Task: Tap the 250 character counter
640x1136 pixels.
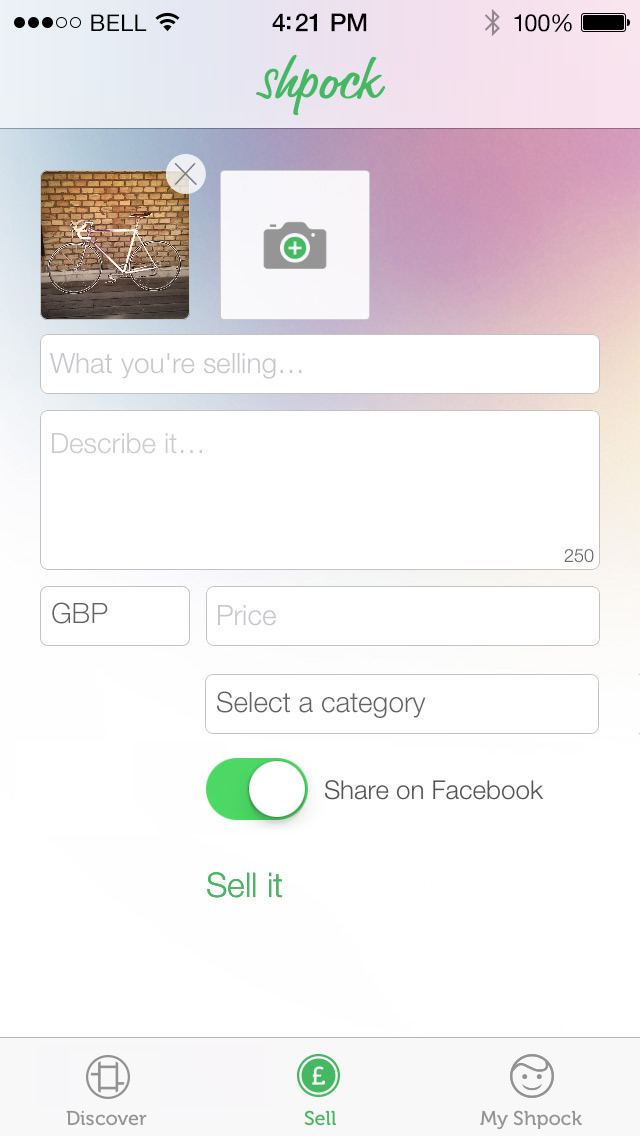Action: (578, 556)
